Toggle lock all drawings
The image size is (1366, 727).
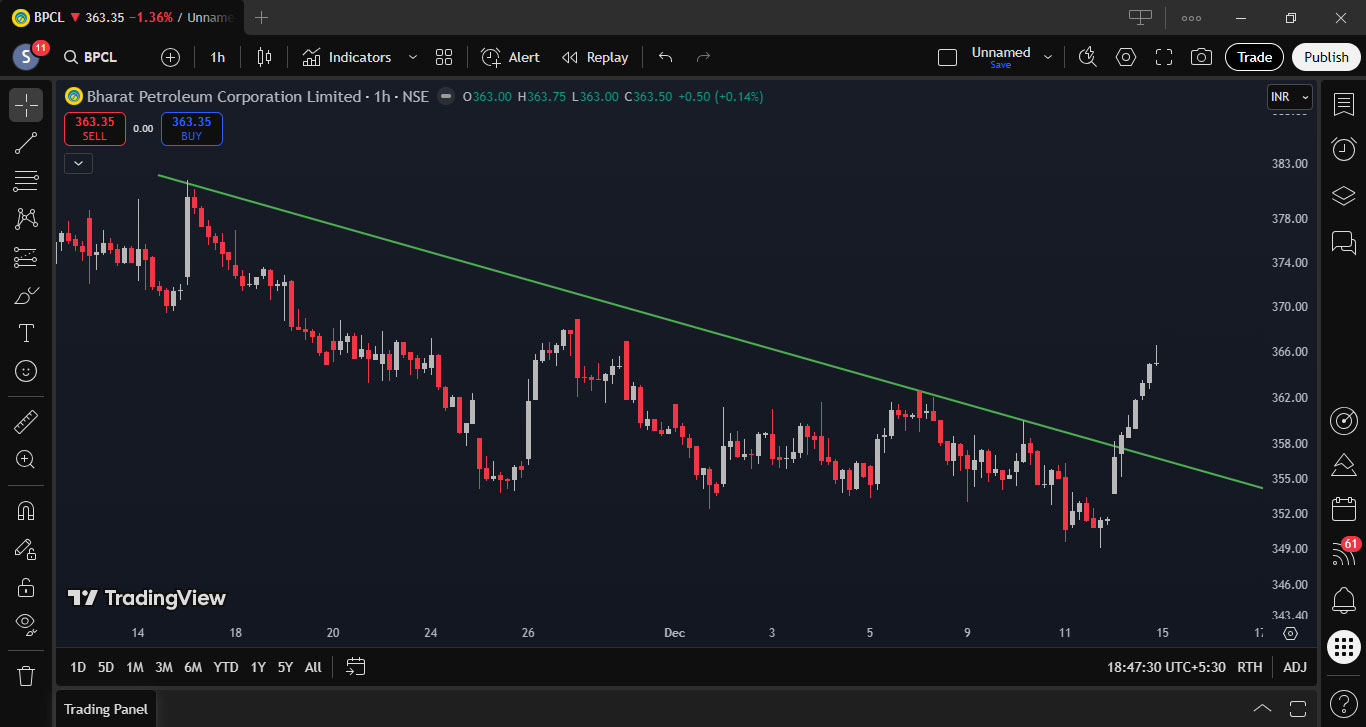(x=26, y=586)
